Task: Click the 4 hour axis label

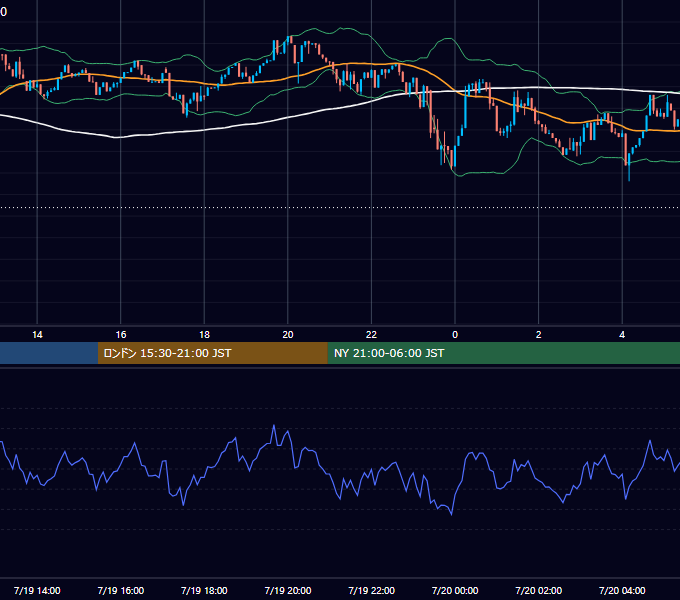Action: (622, 335)
